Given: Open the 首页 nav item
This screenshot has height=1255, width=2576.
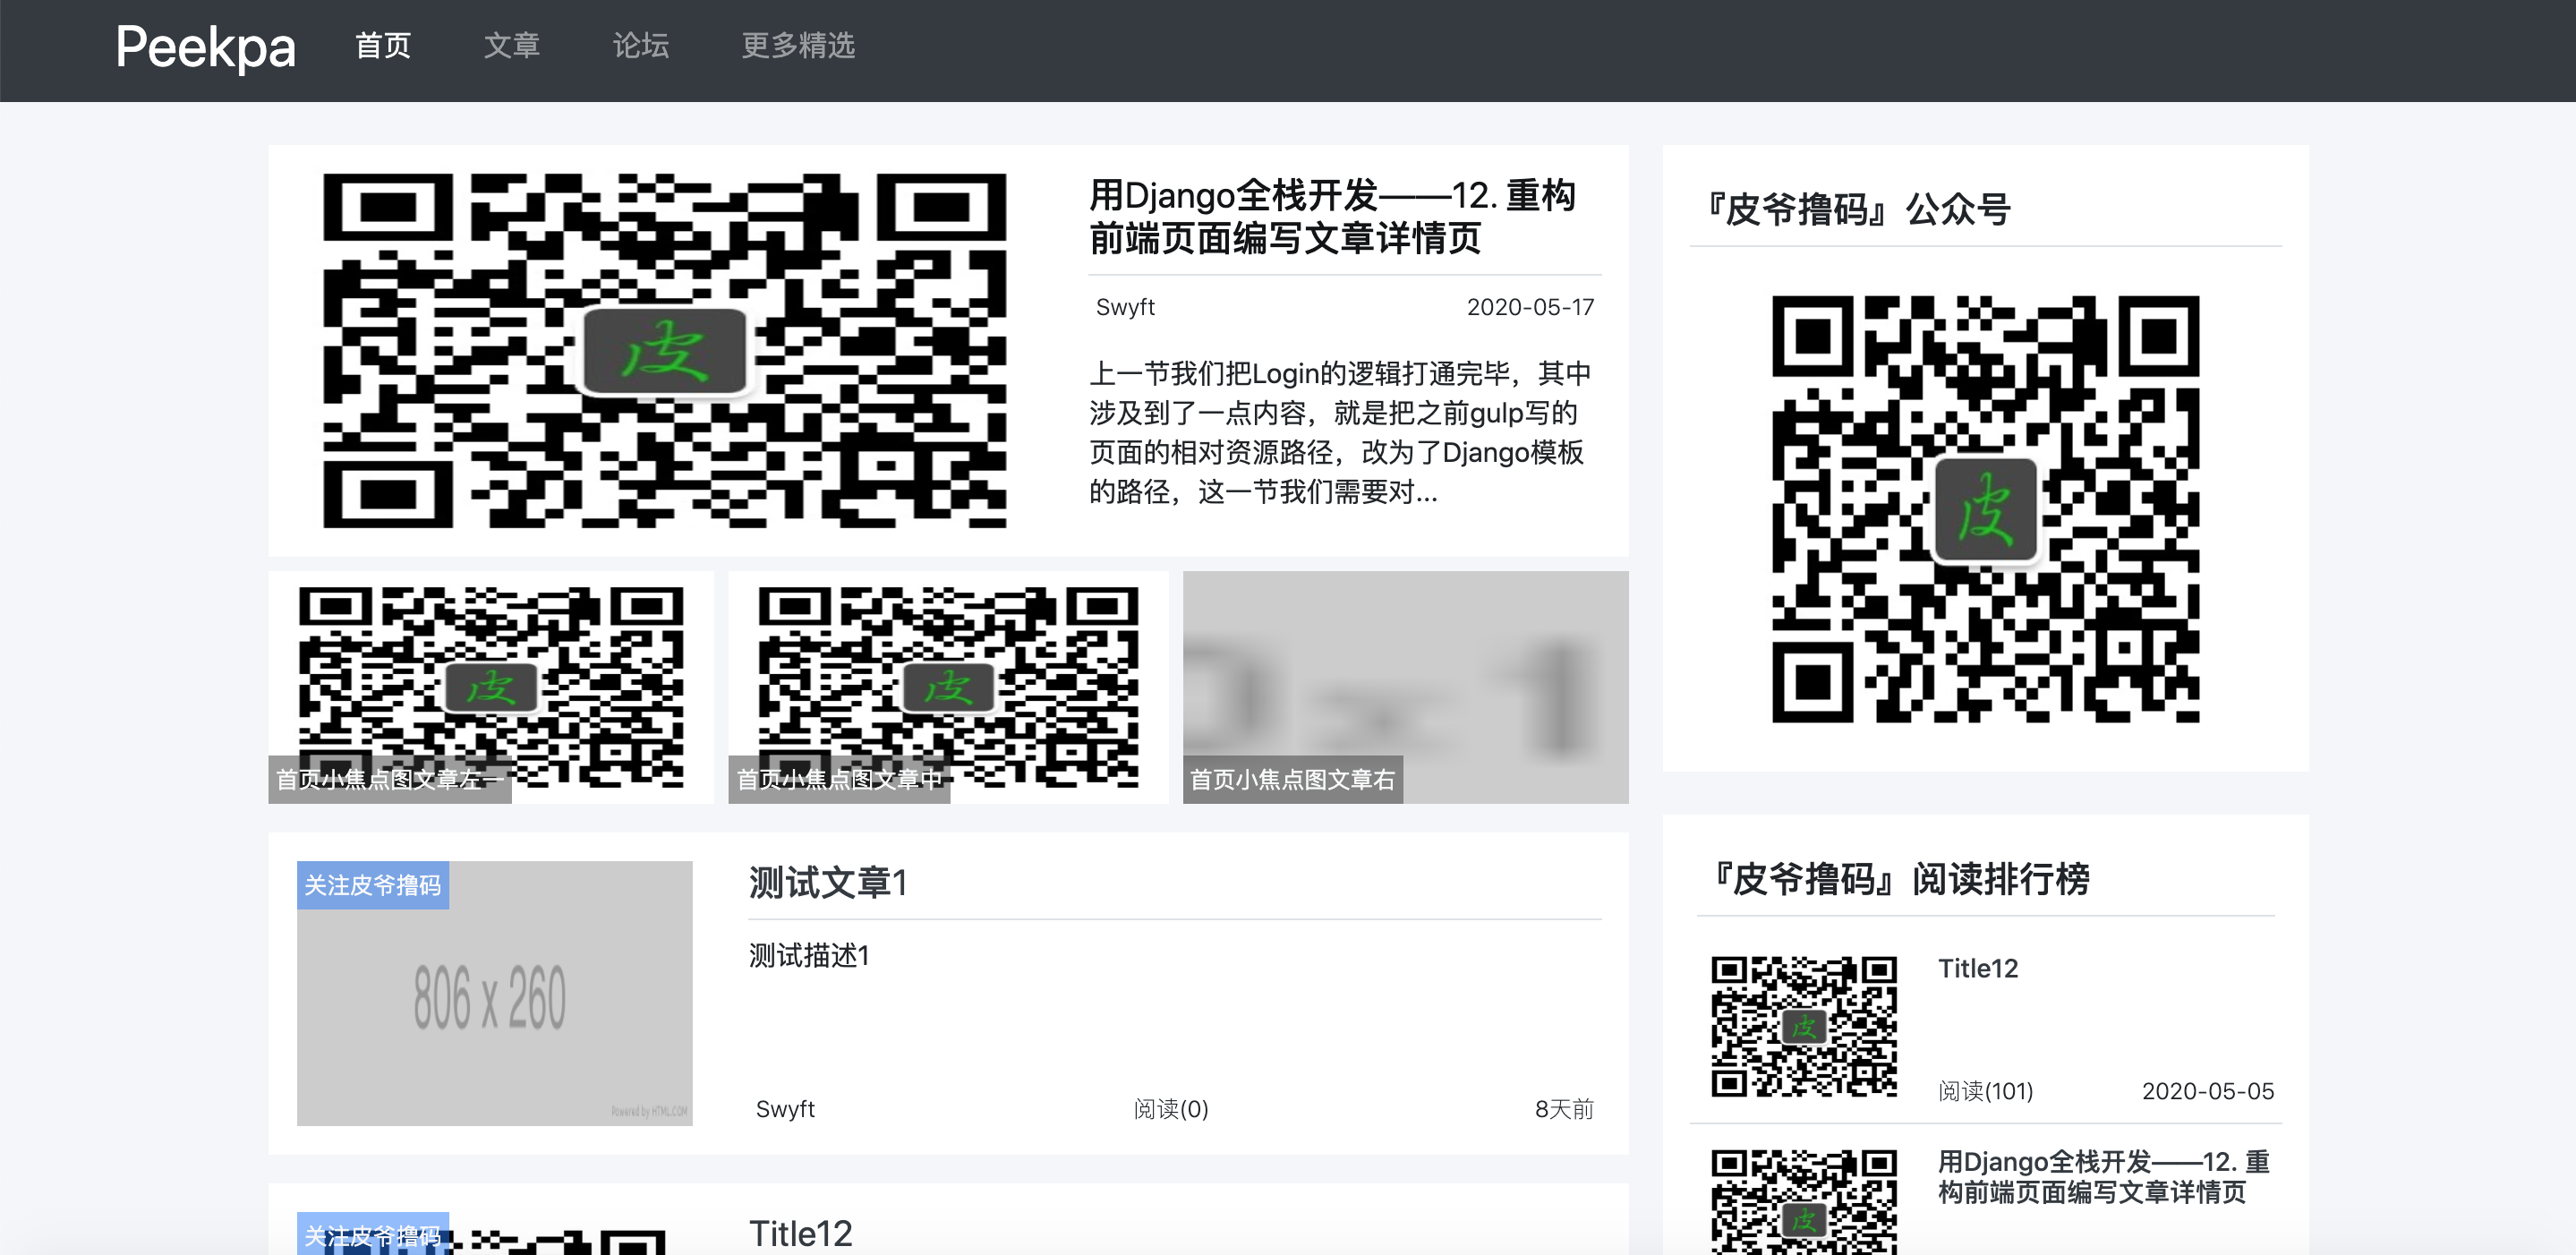Looking at the screenshot, I should pyautogui.click(x=383, y=46).
